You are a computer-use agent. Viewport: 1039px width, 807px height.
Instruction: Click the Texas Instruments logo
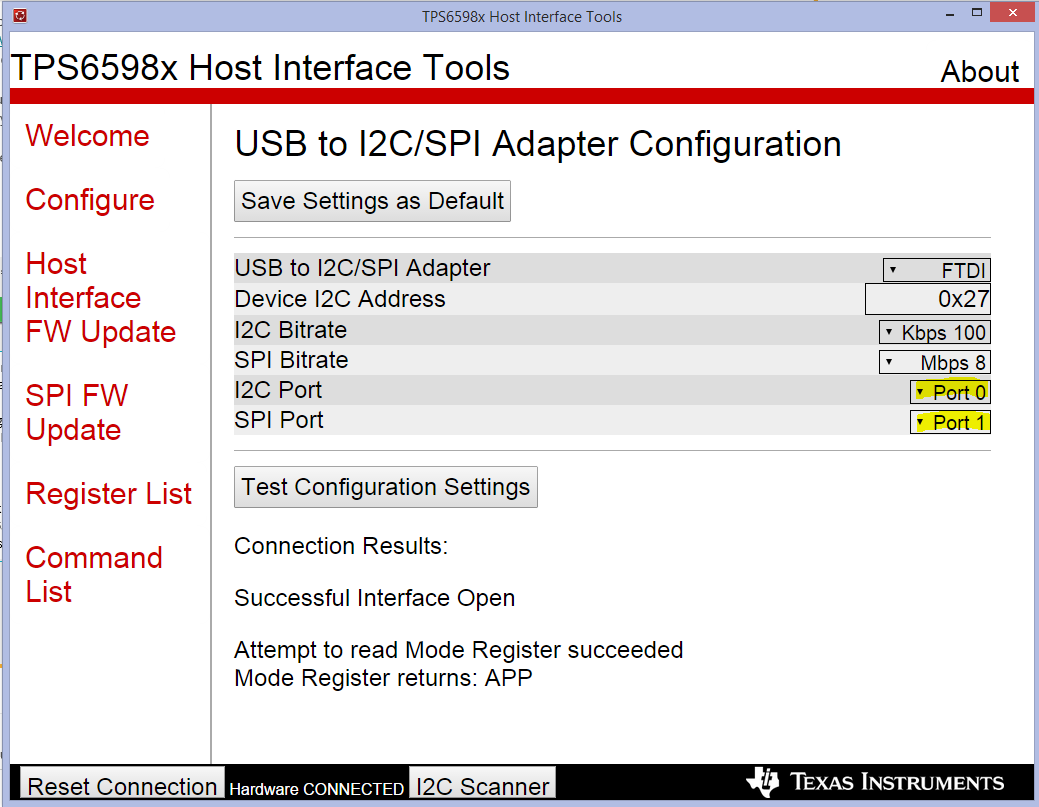tap(875, 782)
